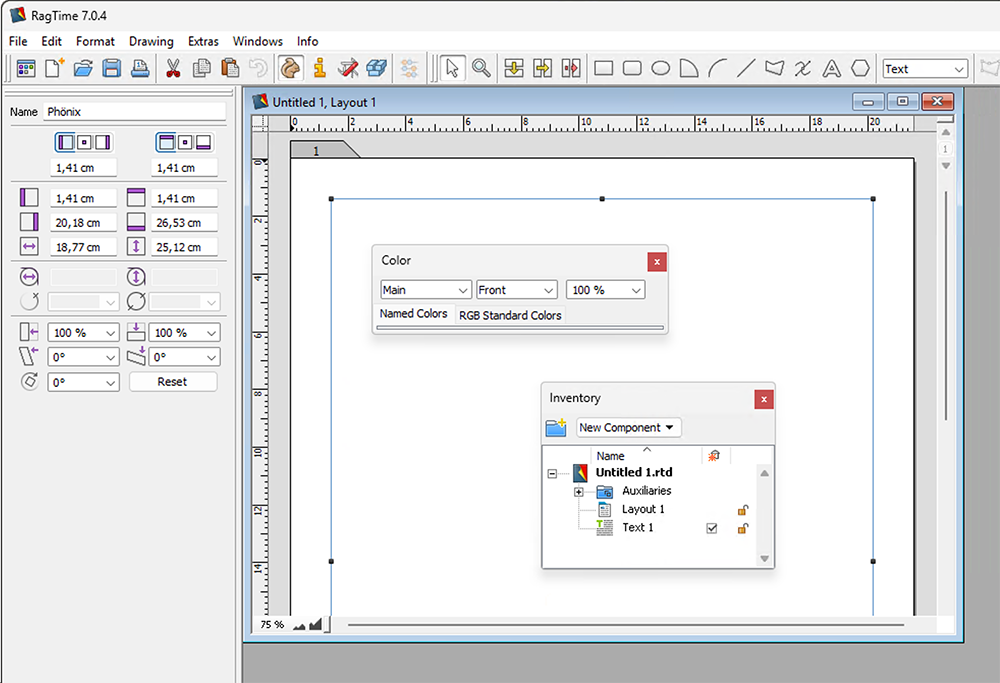Open the Drawing menu
1000x683 pixels.
coord(151,41)
